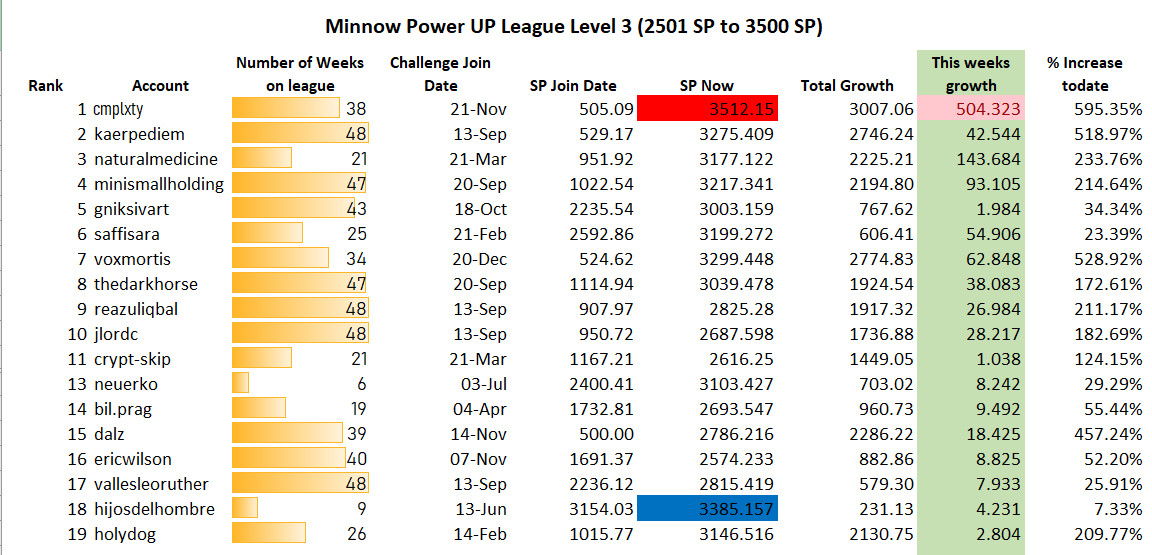Select SP Join Date value 2592.86
The height and width of the screenshot is (555, 1152).
click(602, 234)
